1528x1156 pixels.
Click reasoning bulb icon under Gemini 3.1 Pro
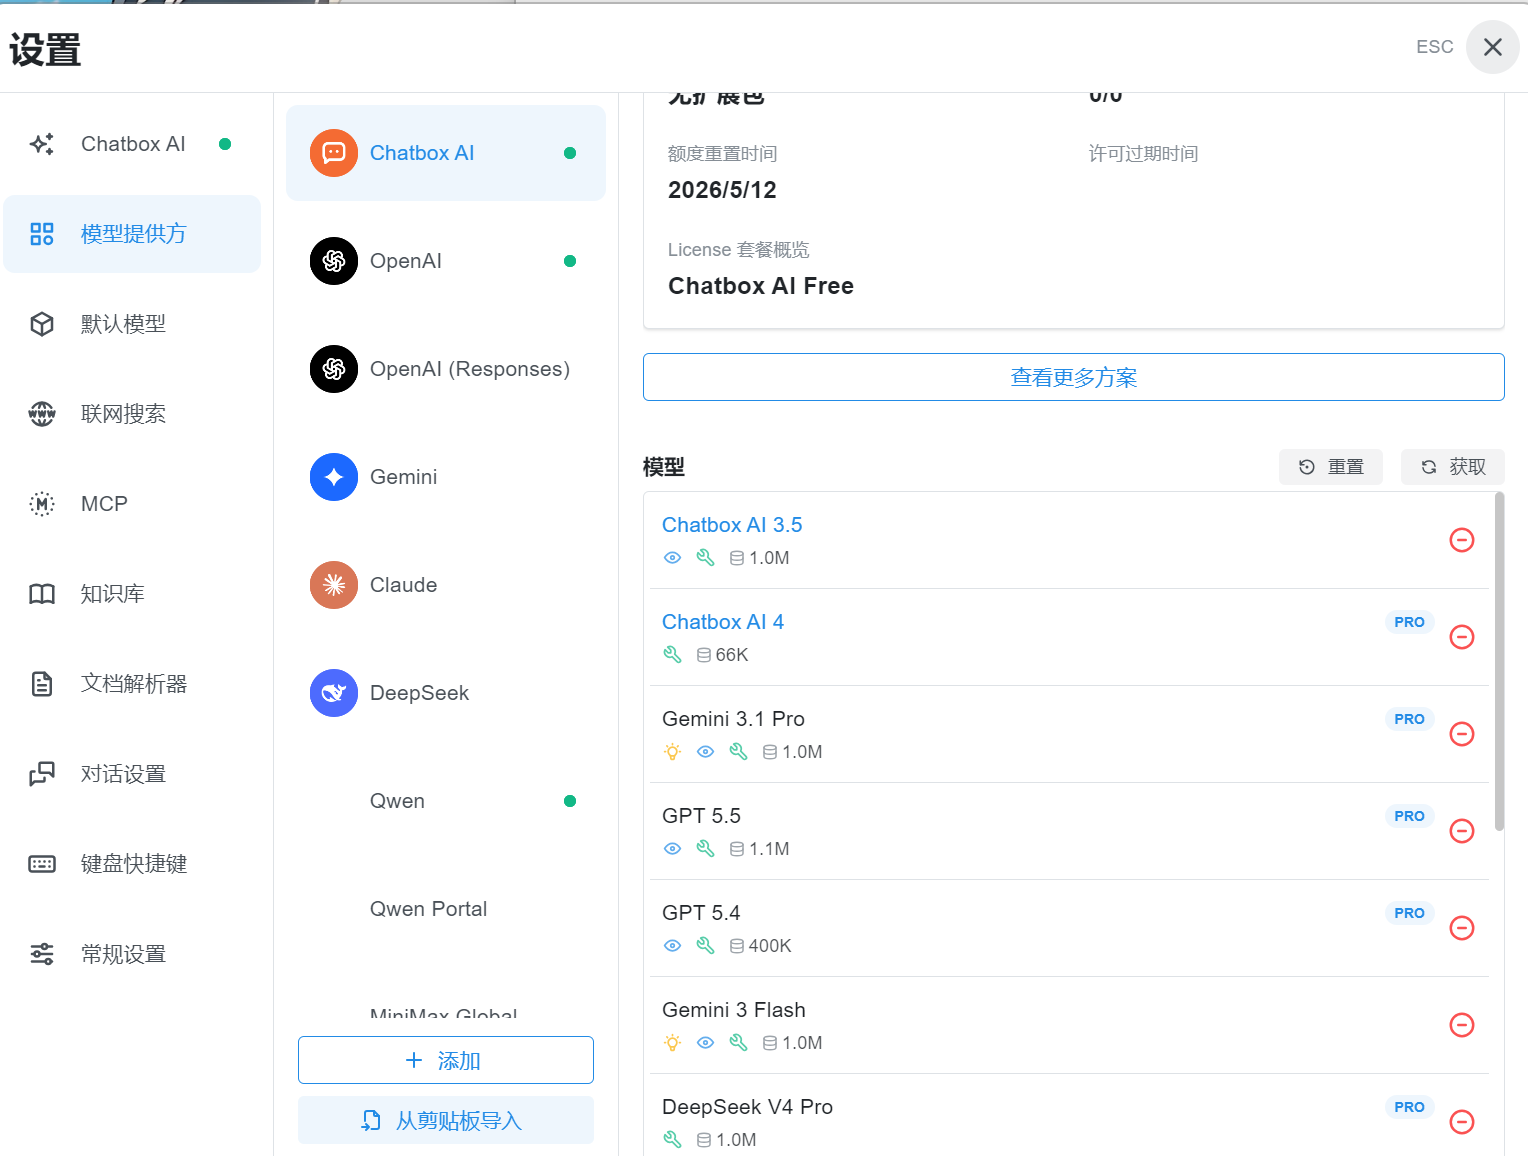(x=673, y=752)
